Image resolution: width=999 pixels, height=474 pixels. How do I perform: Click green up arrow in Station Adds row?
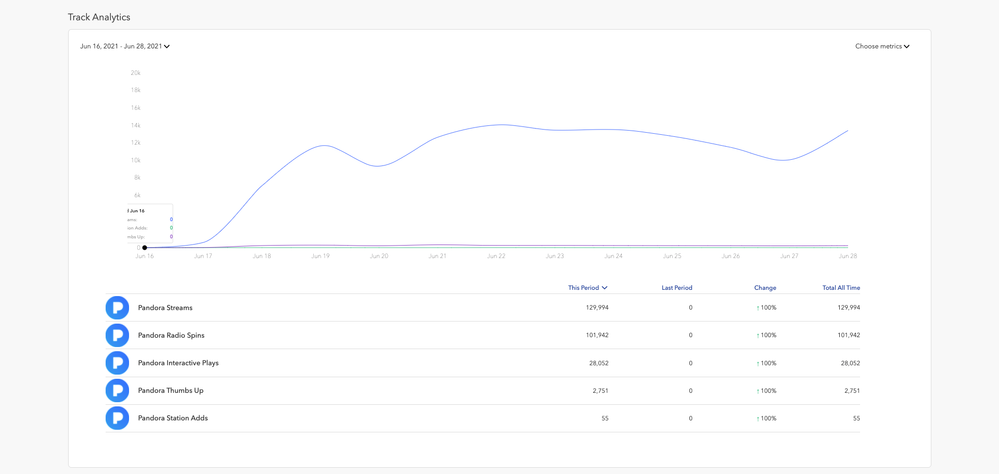(758, 419)
